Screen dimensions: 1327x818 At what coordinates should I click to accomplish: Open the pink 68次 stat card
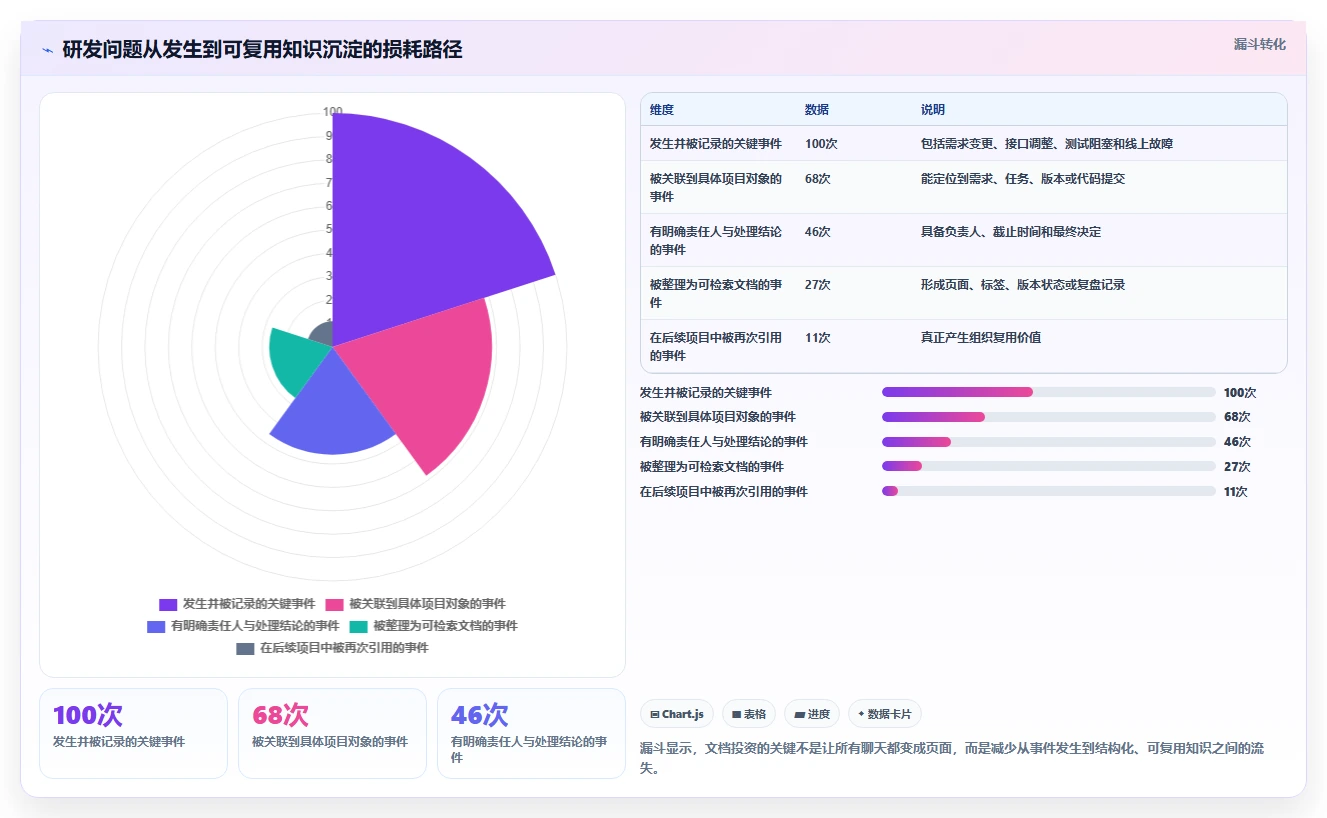332,733
